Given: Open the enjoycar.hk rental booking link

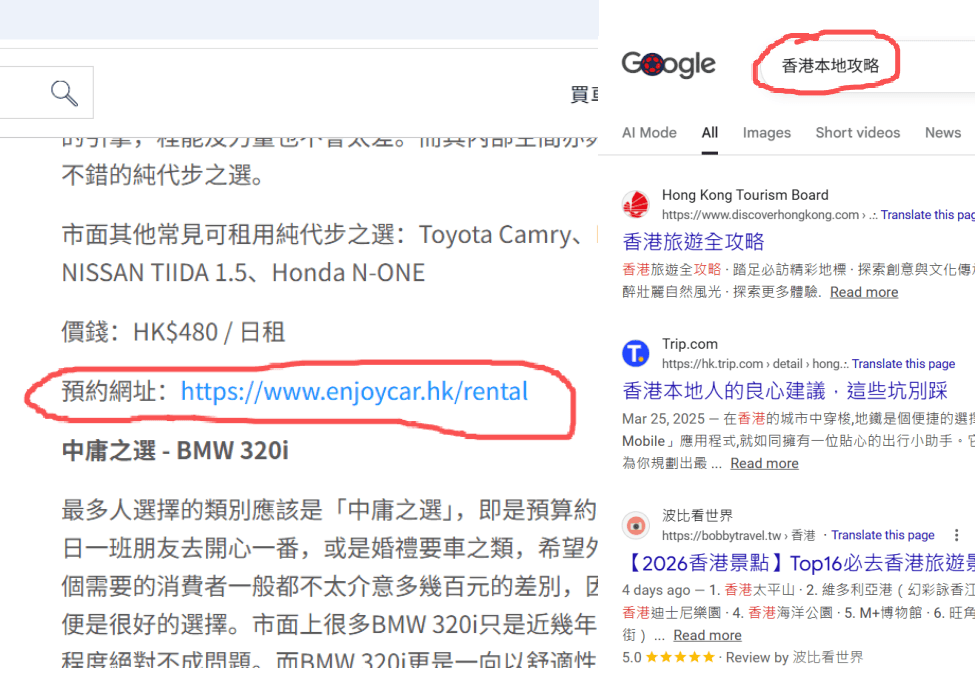Looking at the screenshot, I should [354, 392].
